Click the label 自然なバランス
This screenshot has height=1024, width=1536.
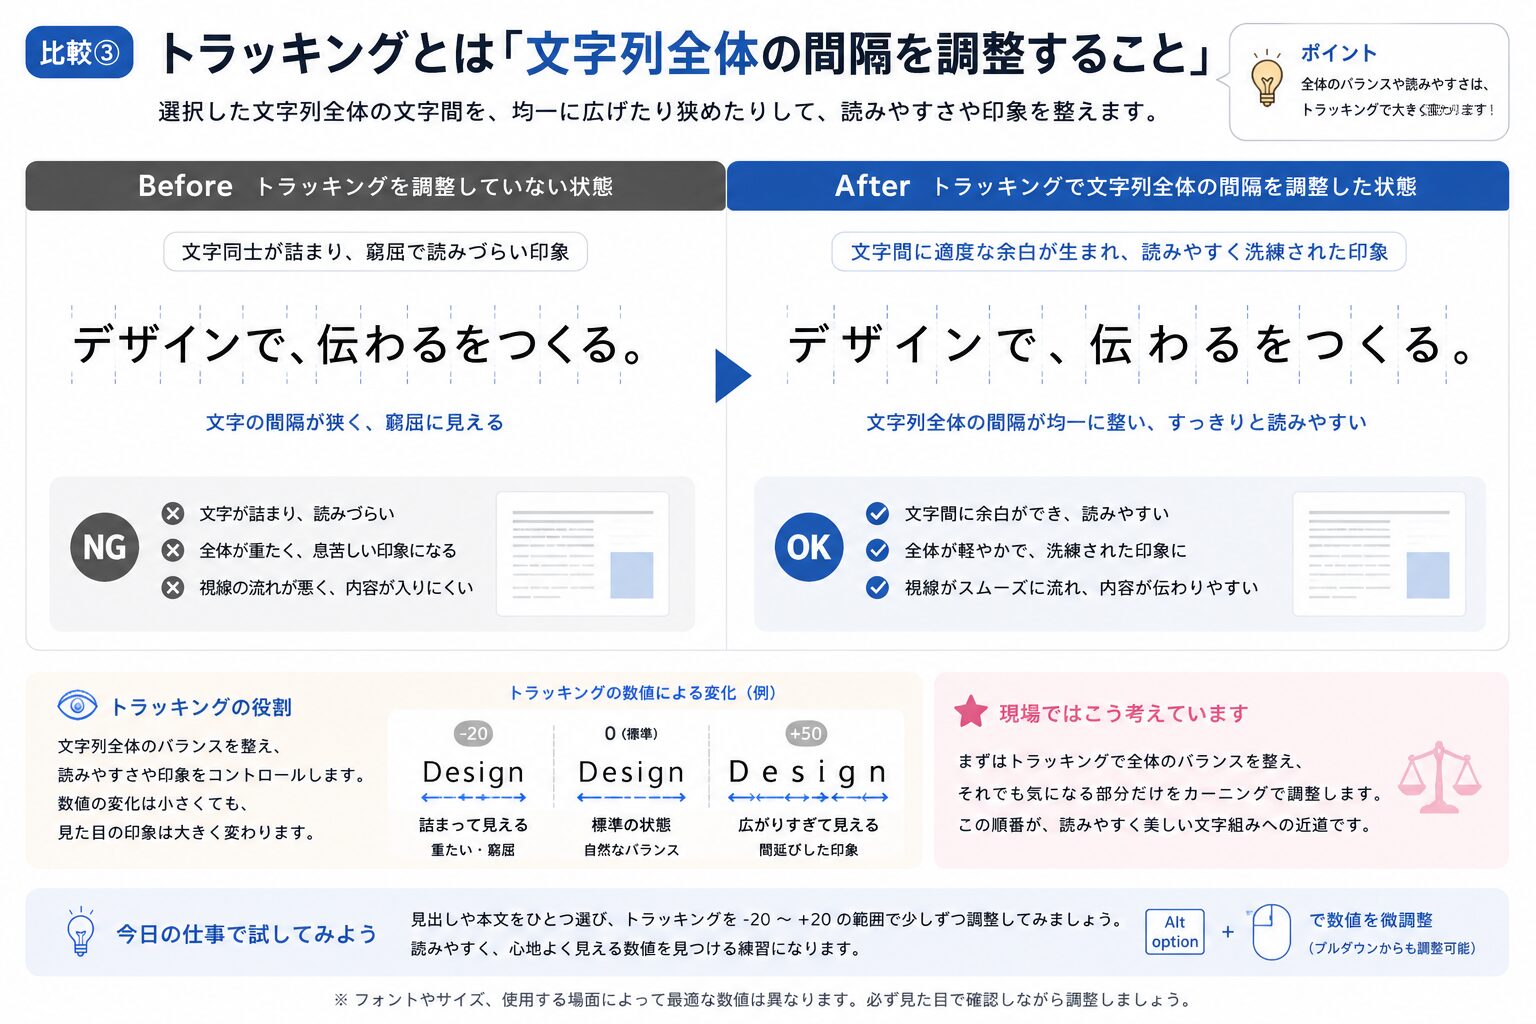click(631, 850)
